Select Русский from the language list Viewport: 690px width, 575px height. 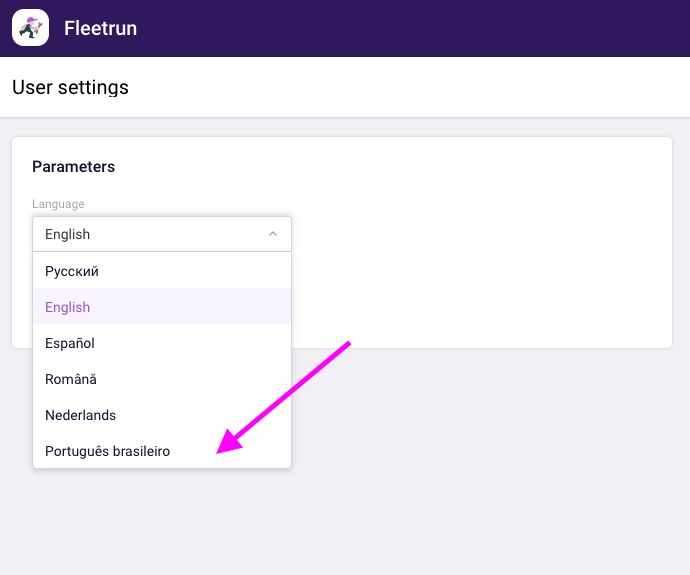point(72,271)
